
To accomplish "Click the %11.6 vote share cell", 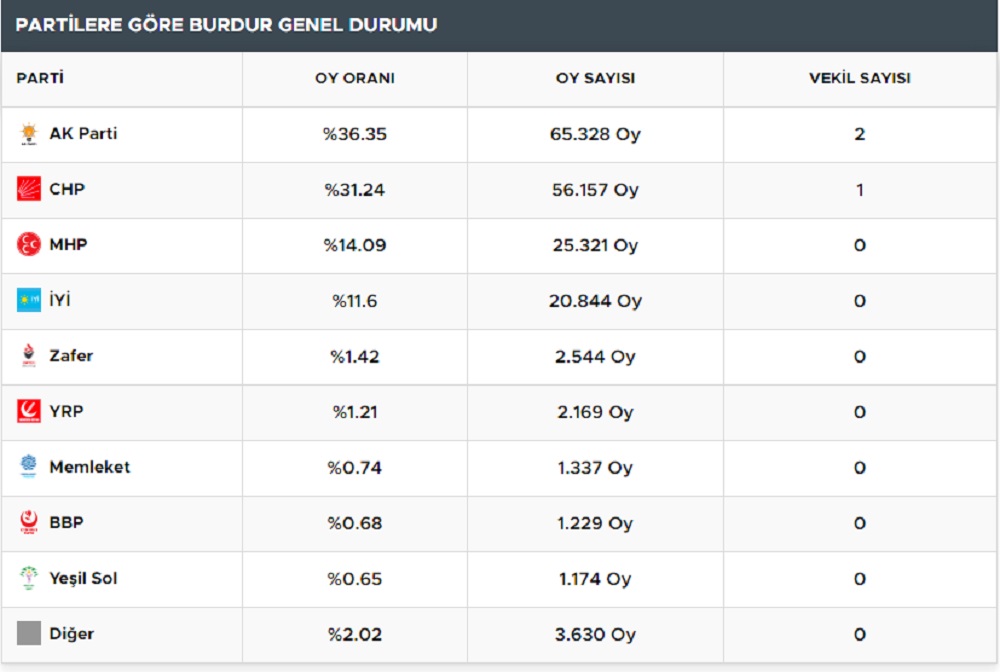I will pos(355,300).
